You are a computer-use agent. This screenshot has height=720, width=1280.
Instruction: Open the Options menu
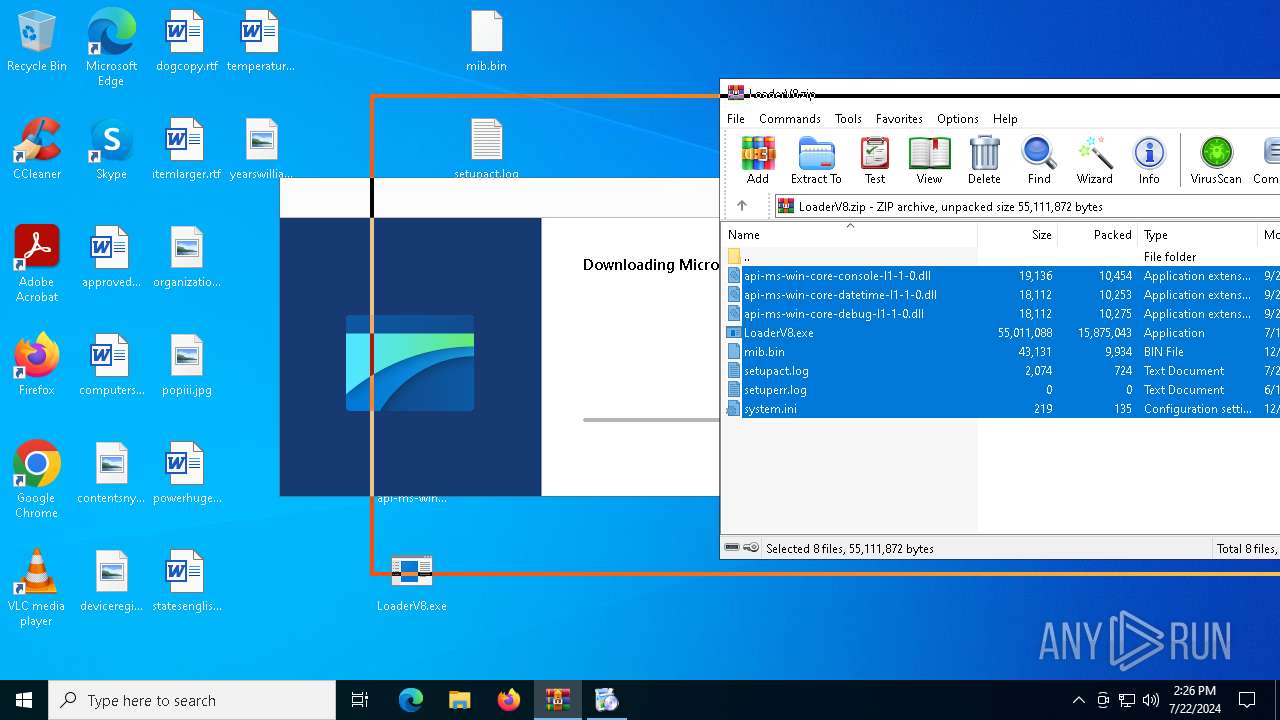click(958, 118)
